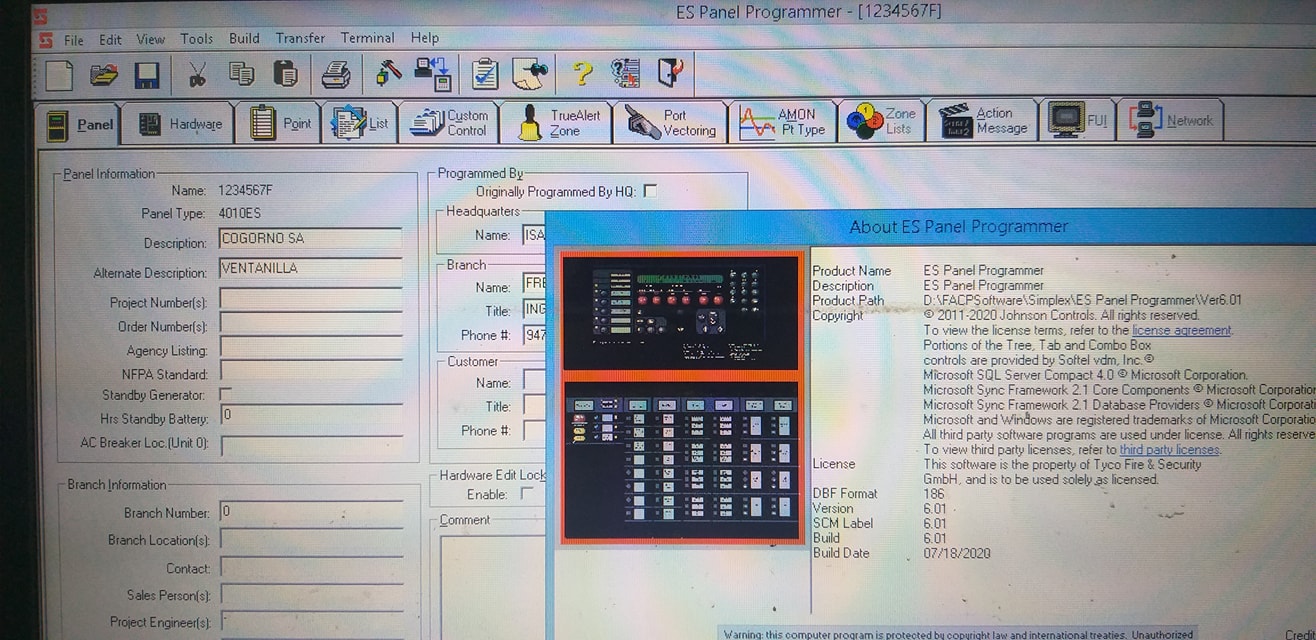Click the New file toolbar icon
The width and height of the screenshot is (1316, 640).
click(x=59, y=76)
